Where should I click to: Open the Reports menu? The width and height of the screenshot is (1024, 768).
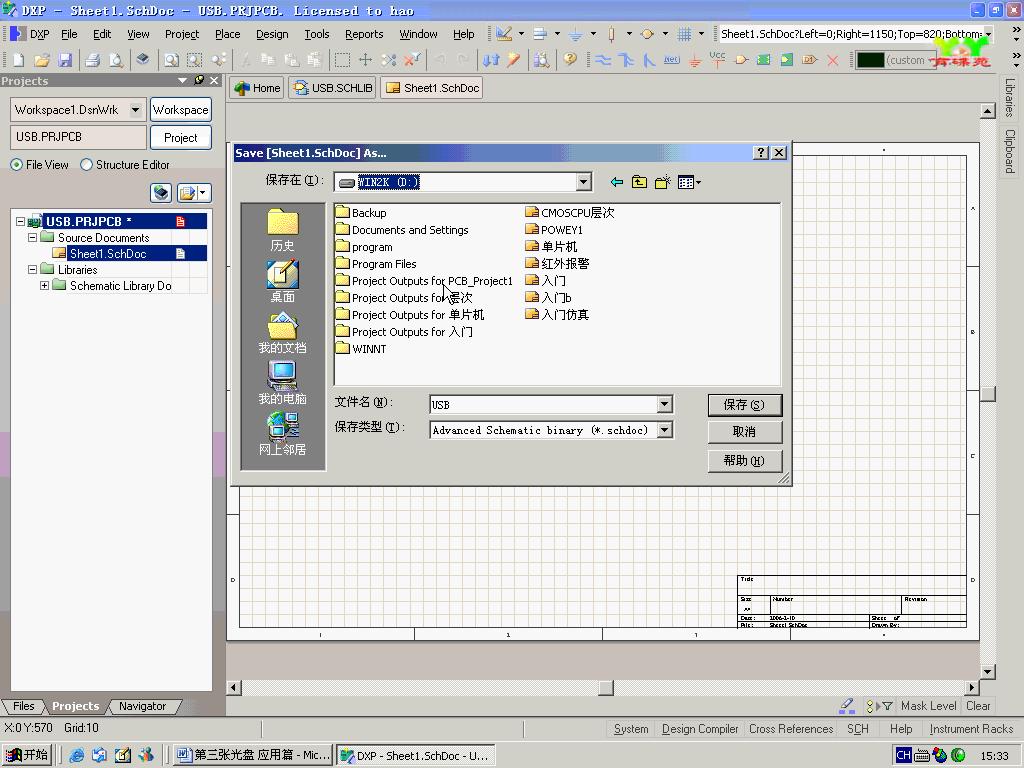(x=364, y=34)
